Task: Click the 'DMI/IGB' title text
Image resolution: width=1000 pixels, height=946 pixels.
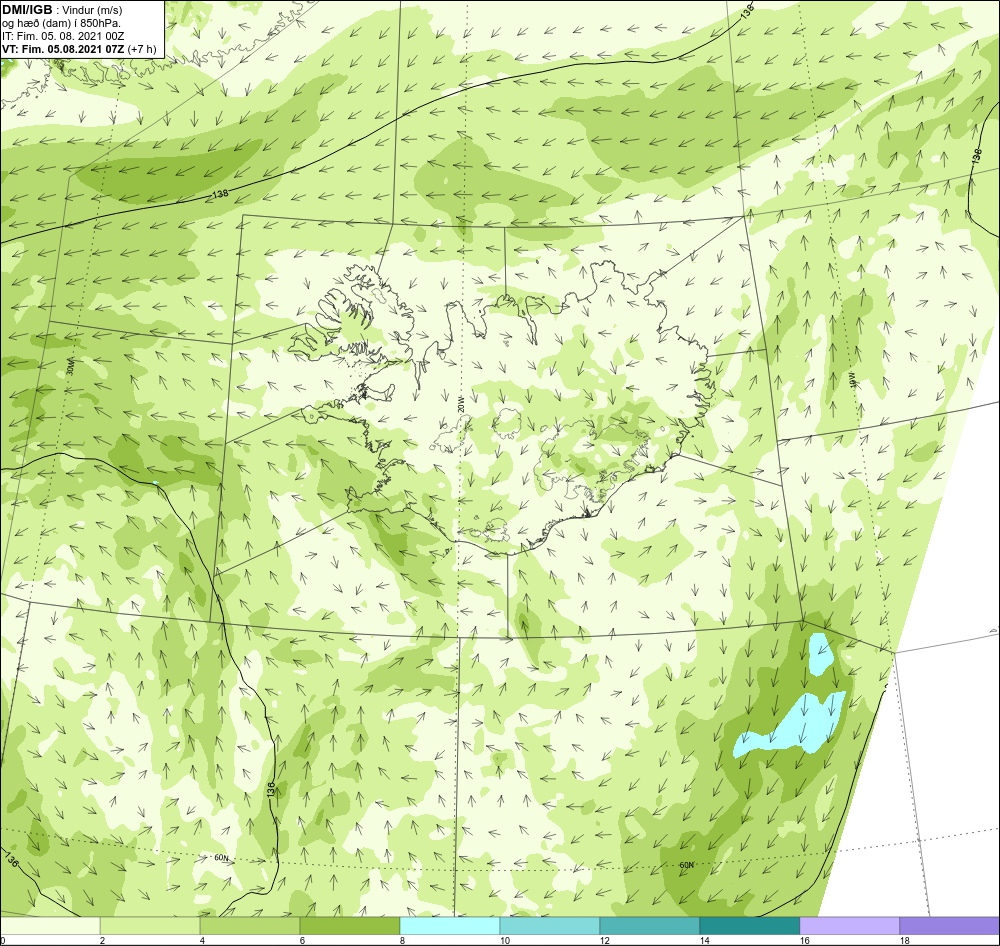Action: click(x=27, y=10)
